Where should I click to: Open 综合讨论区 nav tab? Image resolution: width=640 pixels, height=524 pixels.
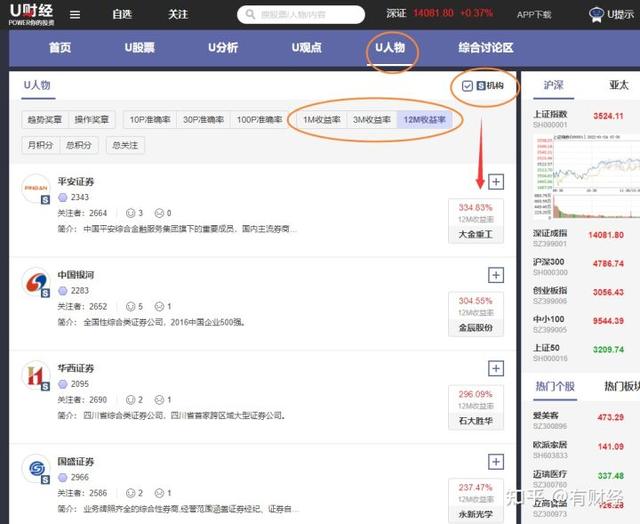pyautogui.click(x=486, y=48)
